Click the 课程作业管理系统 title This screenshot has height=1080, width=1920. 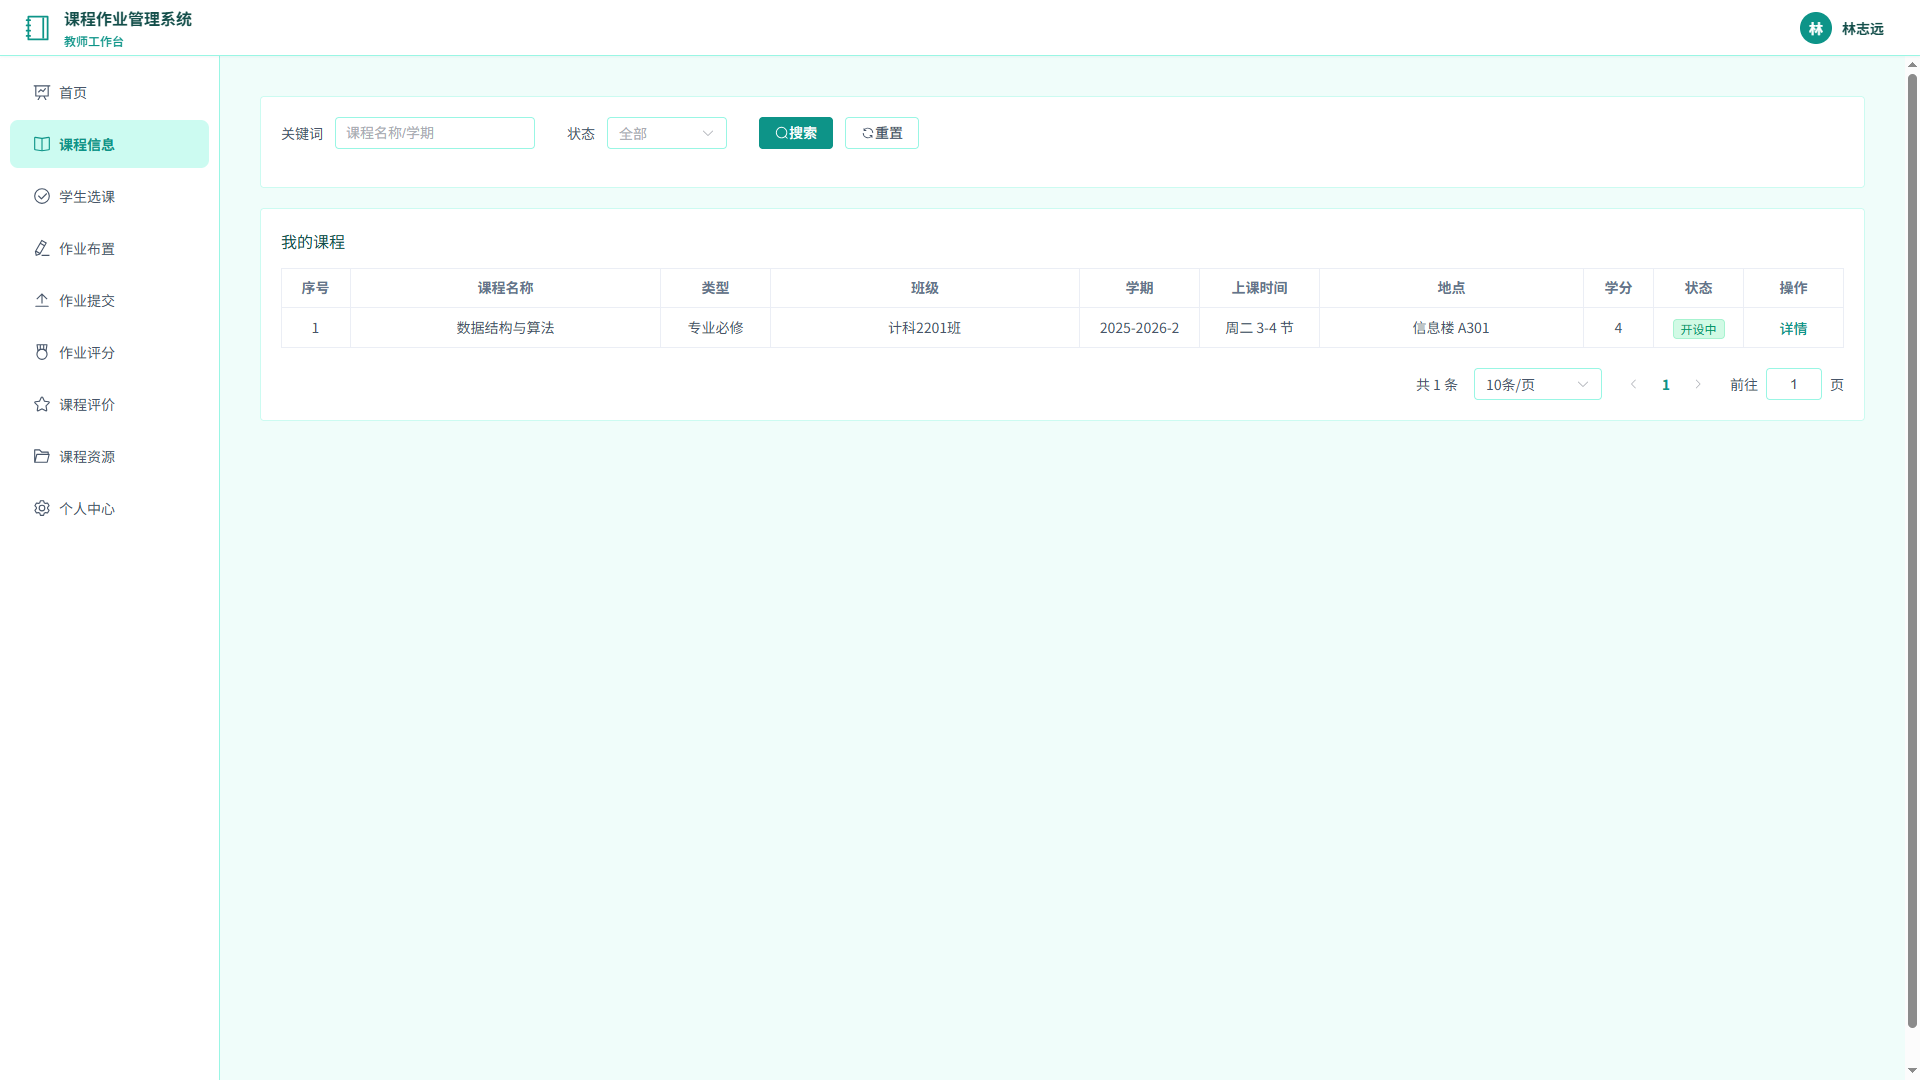pyautogui.click(x=128, y=19)
